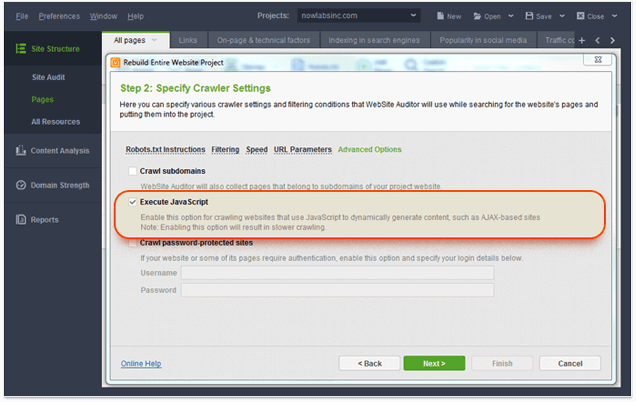Toggle Crawl password-protected sites checkbox
Viewport: 636px width, 402px height.
click(x=132, y=243)
